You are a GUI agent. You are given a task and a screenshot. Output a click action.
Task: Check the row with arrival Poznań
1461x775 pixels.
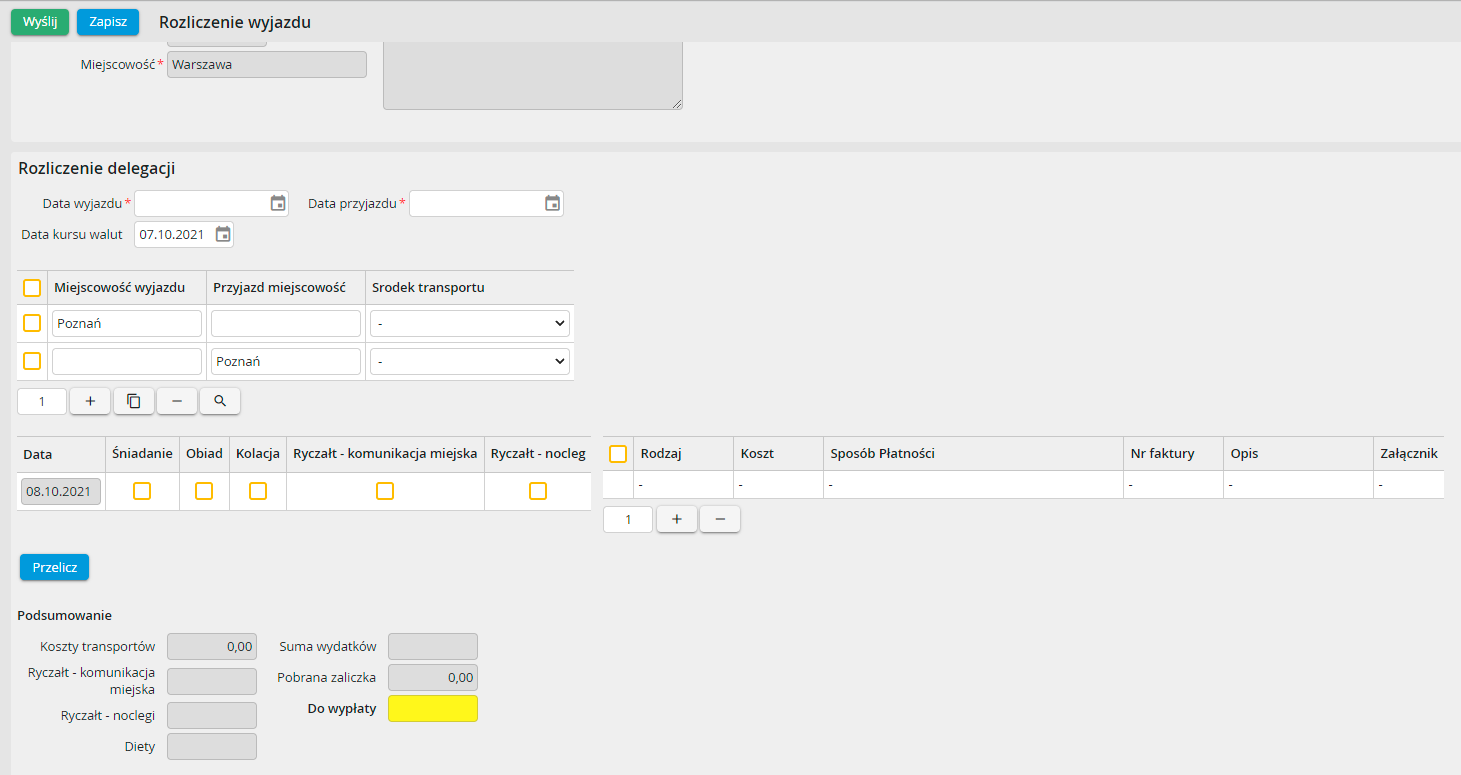point(32,361)
